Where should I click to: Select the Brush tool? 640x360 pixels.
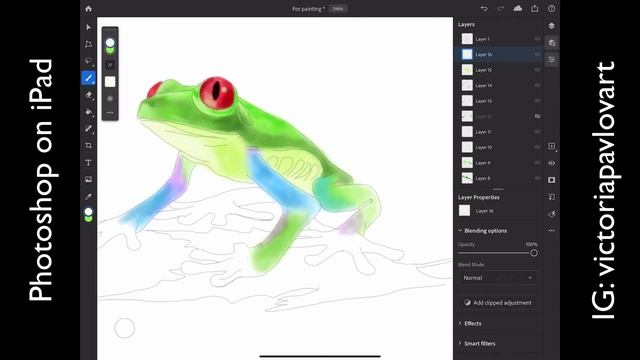point(89,78)
